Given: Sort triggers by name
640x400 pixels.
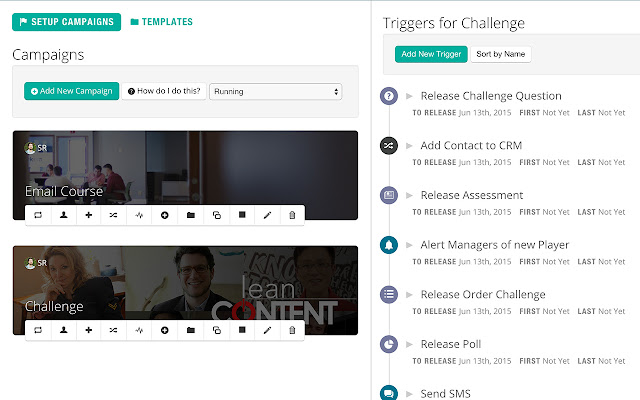Looking at the screenshot, I should point(501,54).
